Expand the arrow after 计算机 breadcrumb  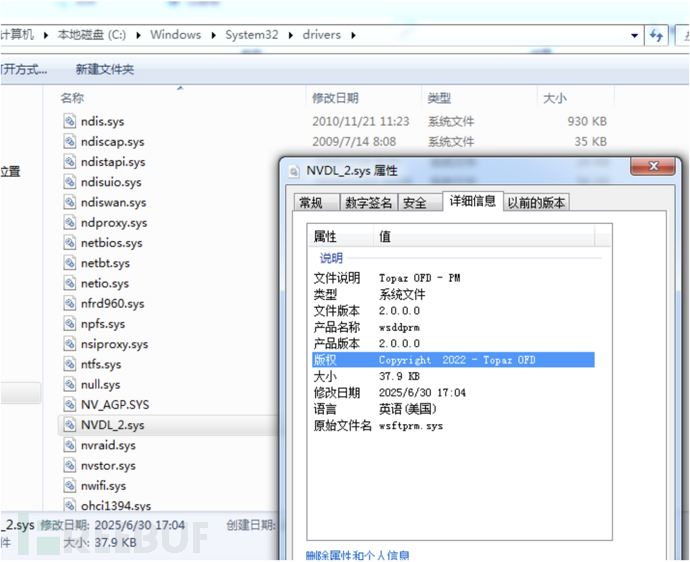click(45, 35)
